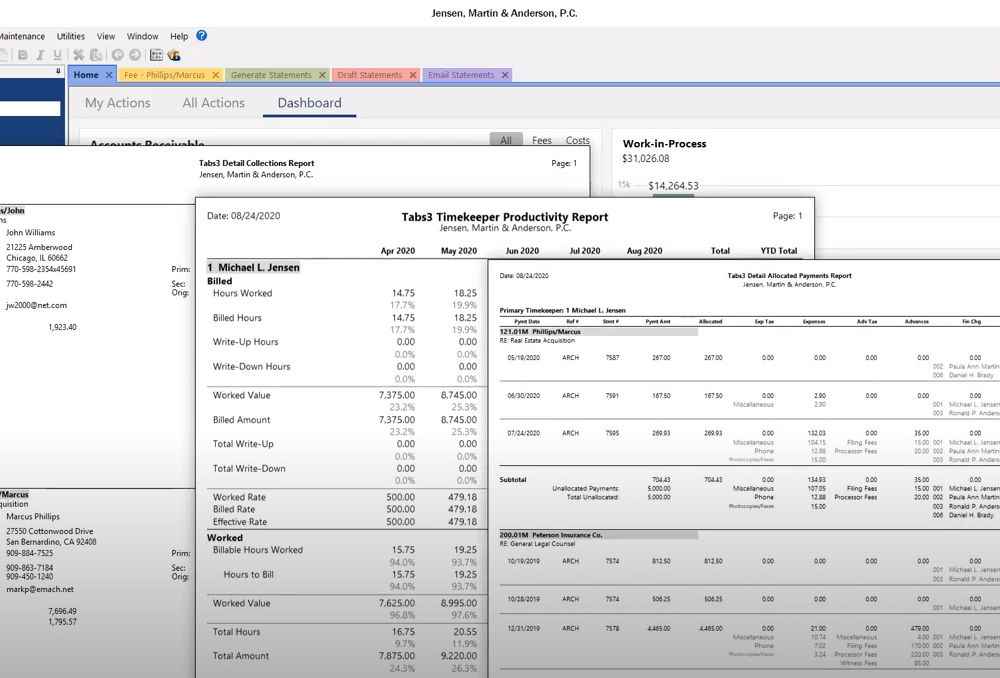Image resolution: width=1000 pixels, height=678 pixels.
Task: Select the Dashboard view
Action: [309, 103]
